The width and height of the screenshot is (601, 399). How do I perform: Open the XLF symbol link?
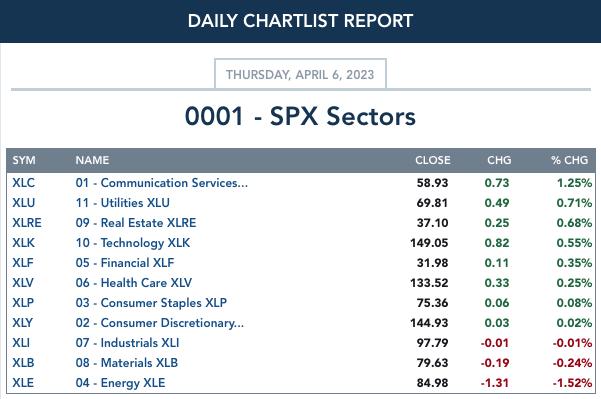pyautogui.click(x=23, y=263)
